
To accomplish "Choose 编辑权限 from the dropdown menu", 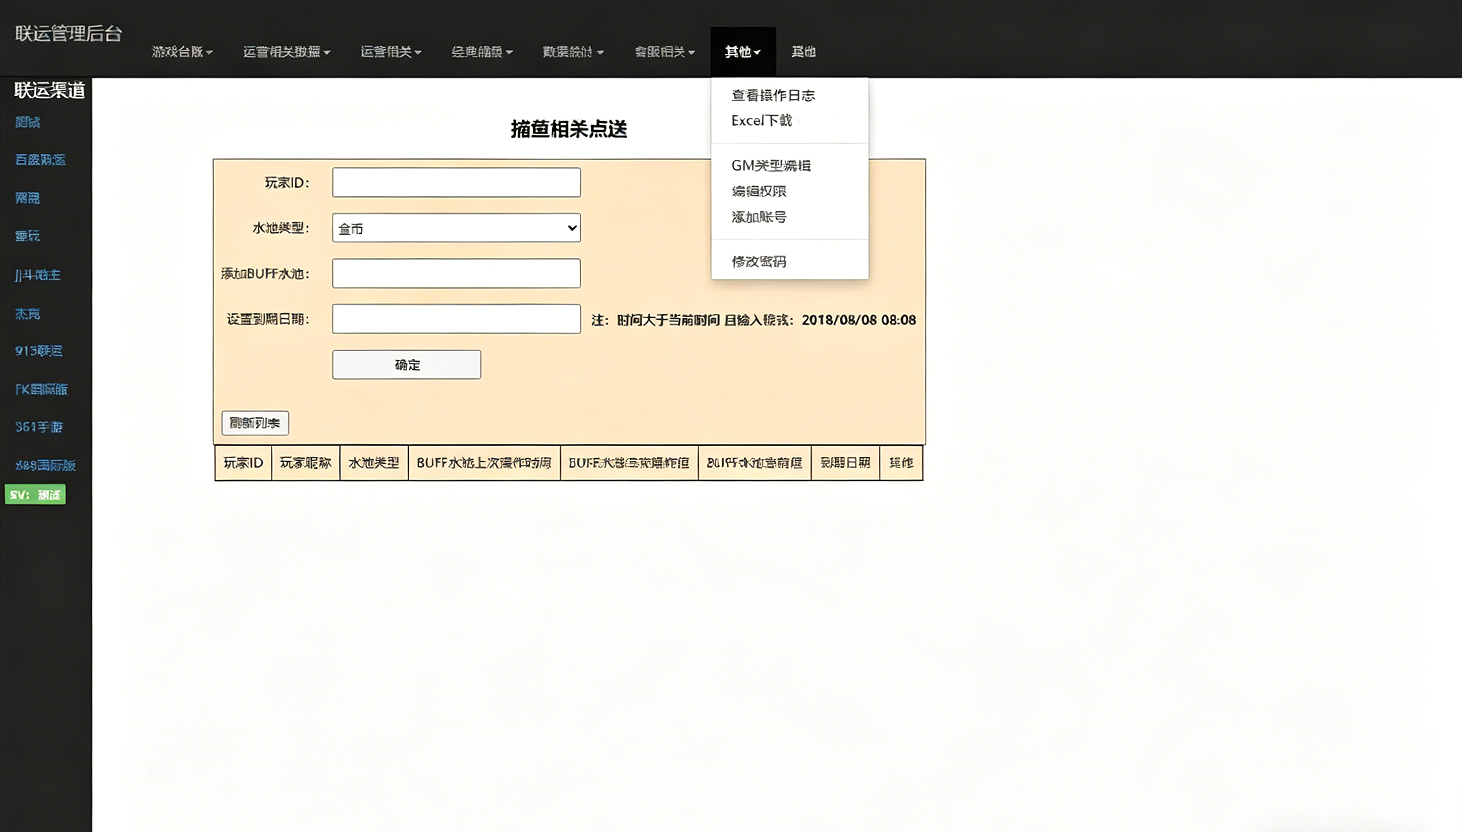I will [759, 191].
